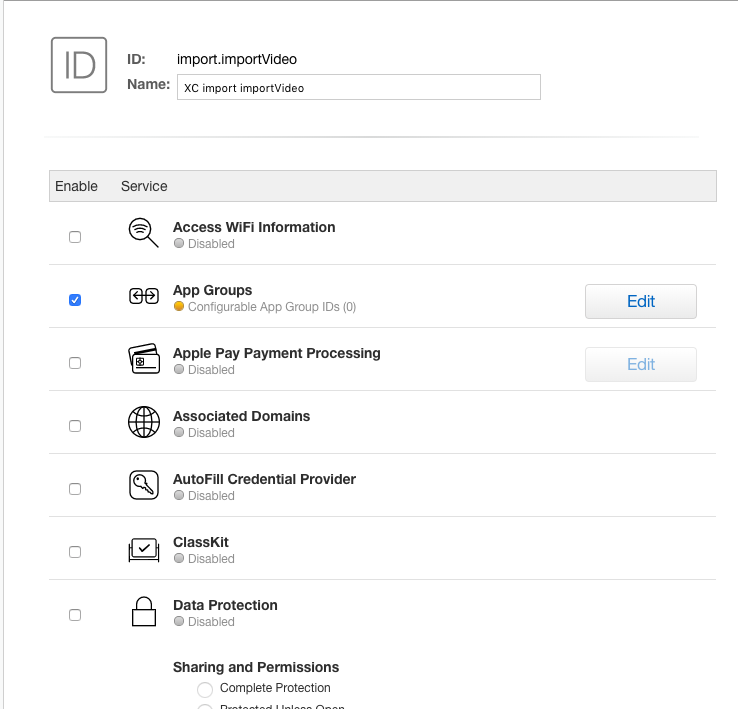This screenshot has width=738, height=709.
Task: Check the Data Protection checkbox
Action: pos(75,615)
